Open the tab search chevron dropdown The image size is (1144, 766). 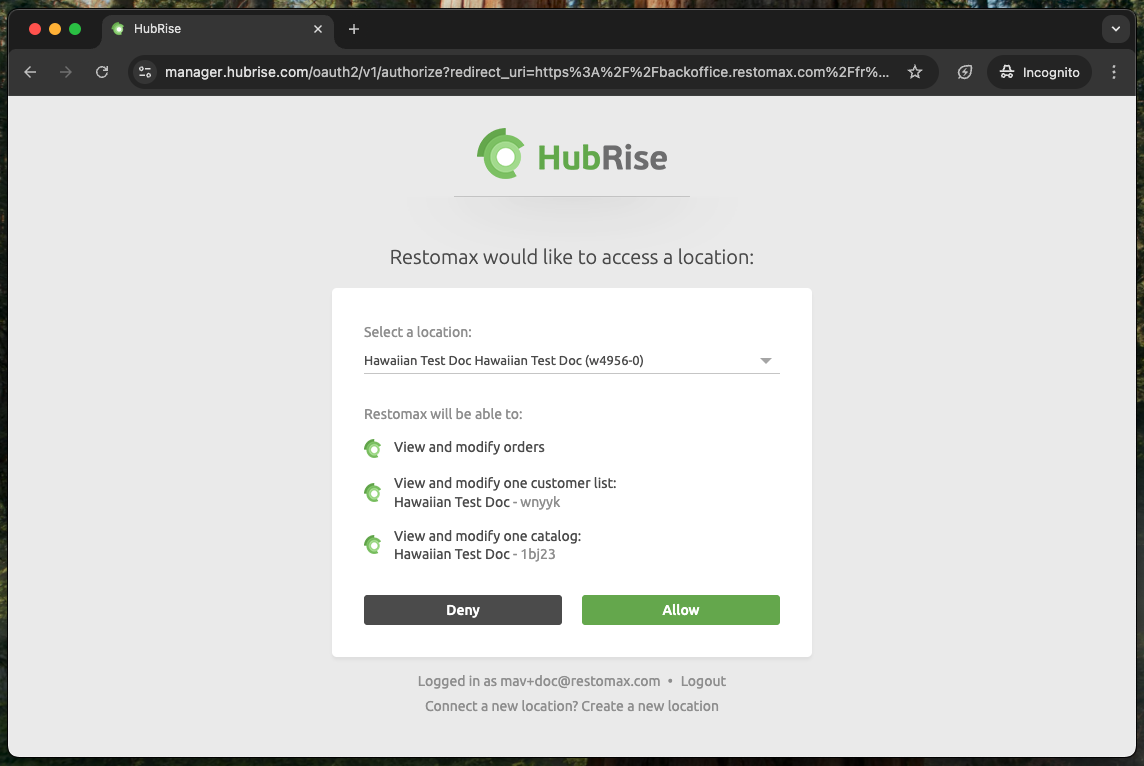[x=1115, y=29]
